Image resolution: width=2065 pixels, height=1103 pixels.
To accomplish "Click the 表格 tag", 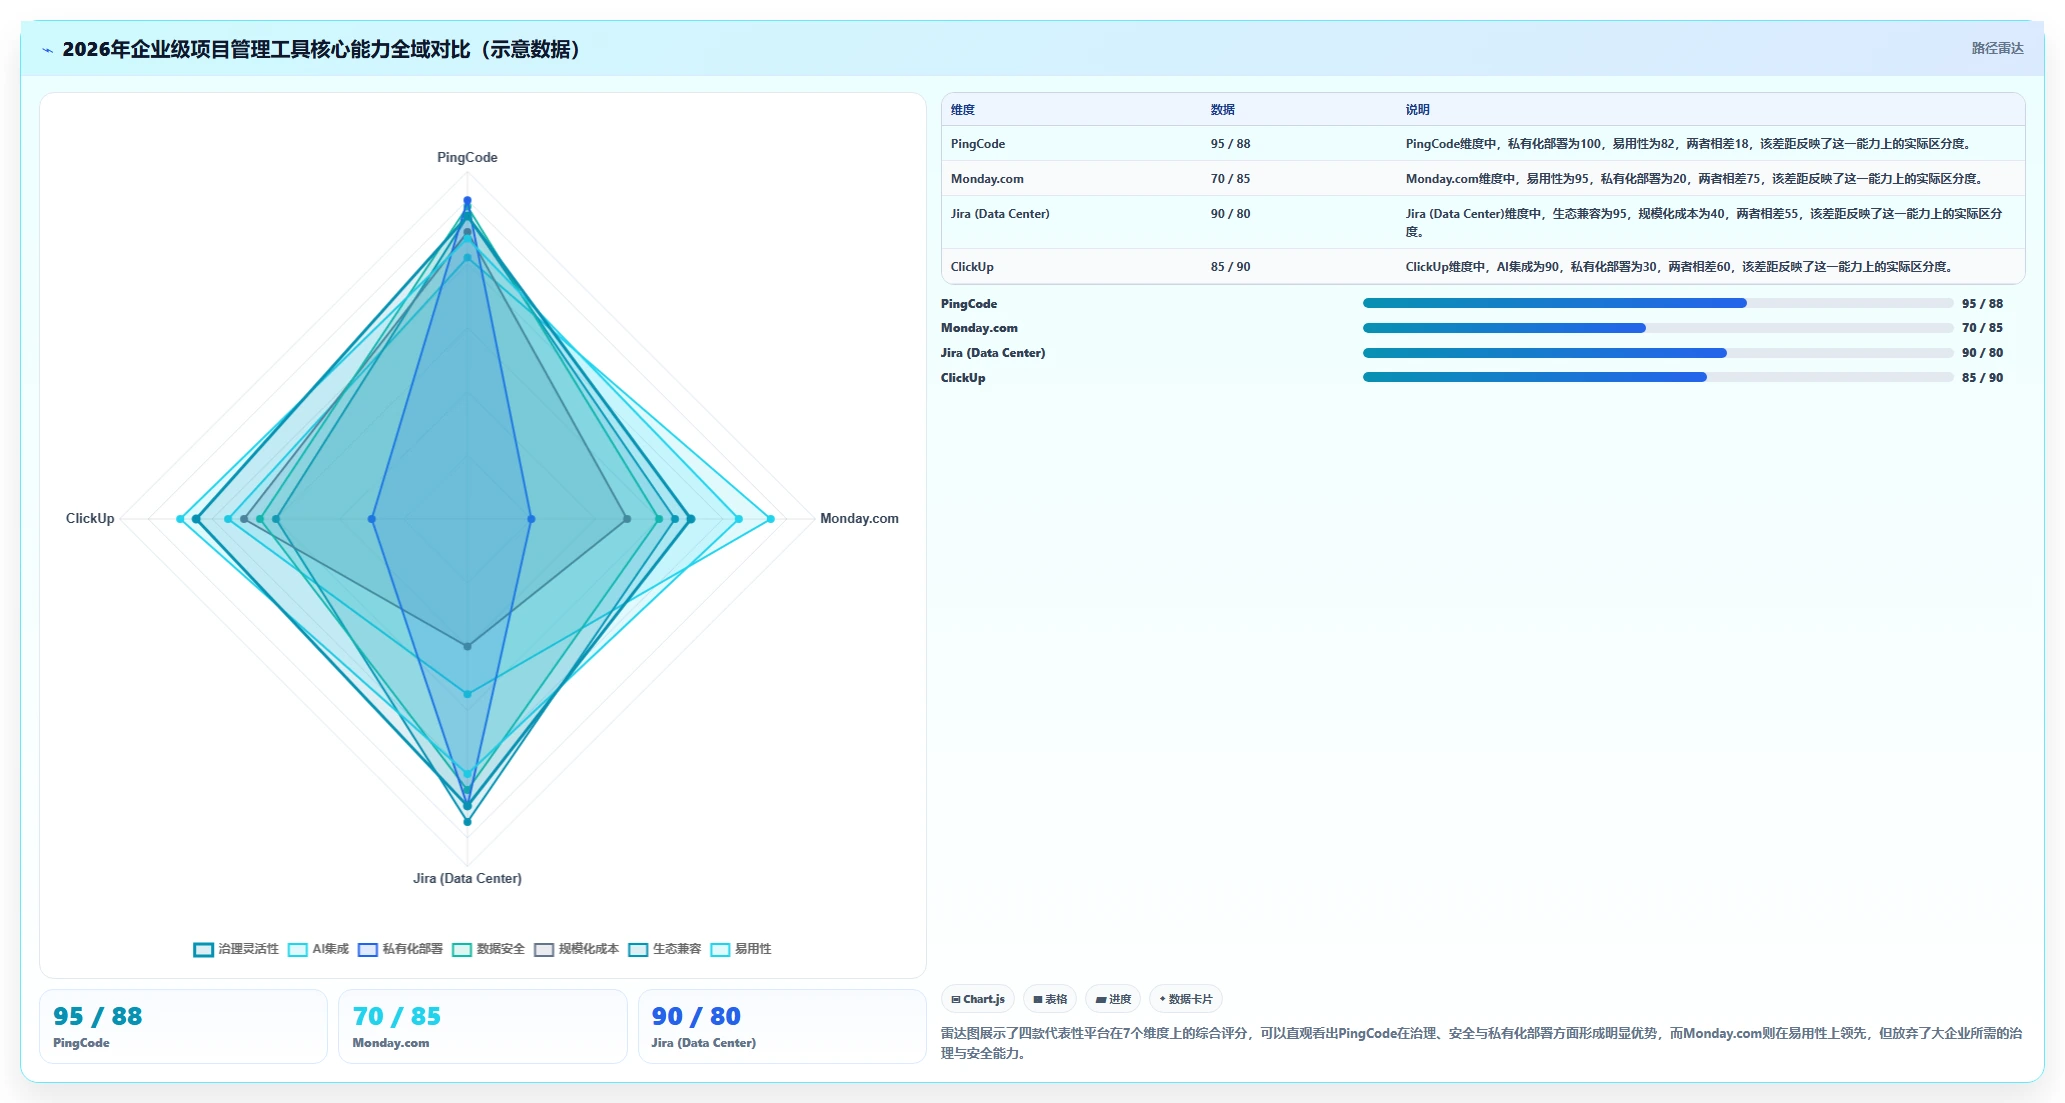I will coord(1050,999).
